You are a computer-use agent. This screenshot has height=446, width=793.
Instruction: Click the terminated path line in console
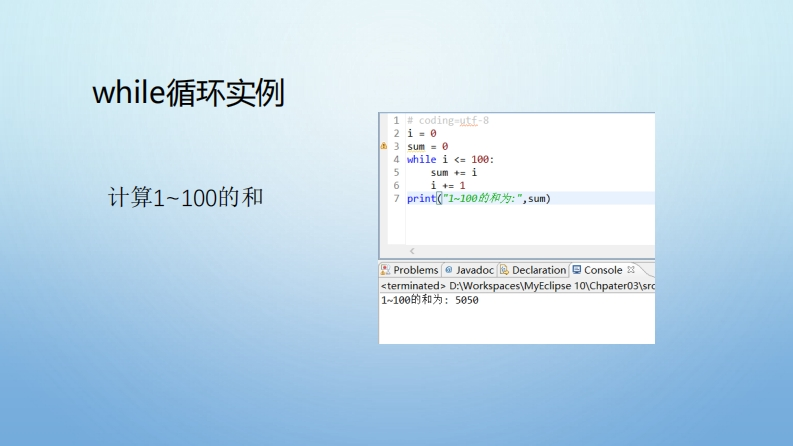(517, 286)
